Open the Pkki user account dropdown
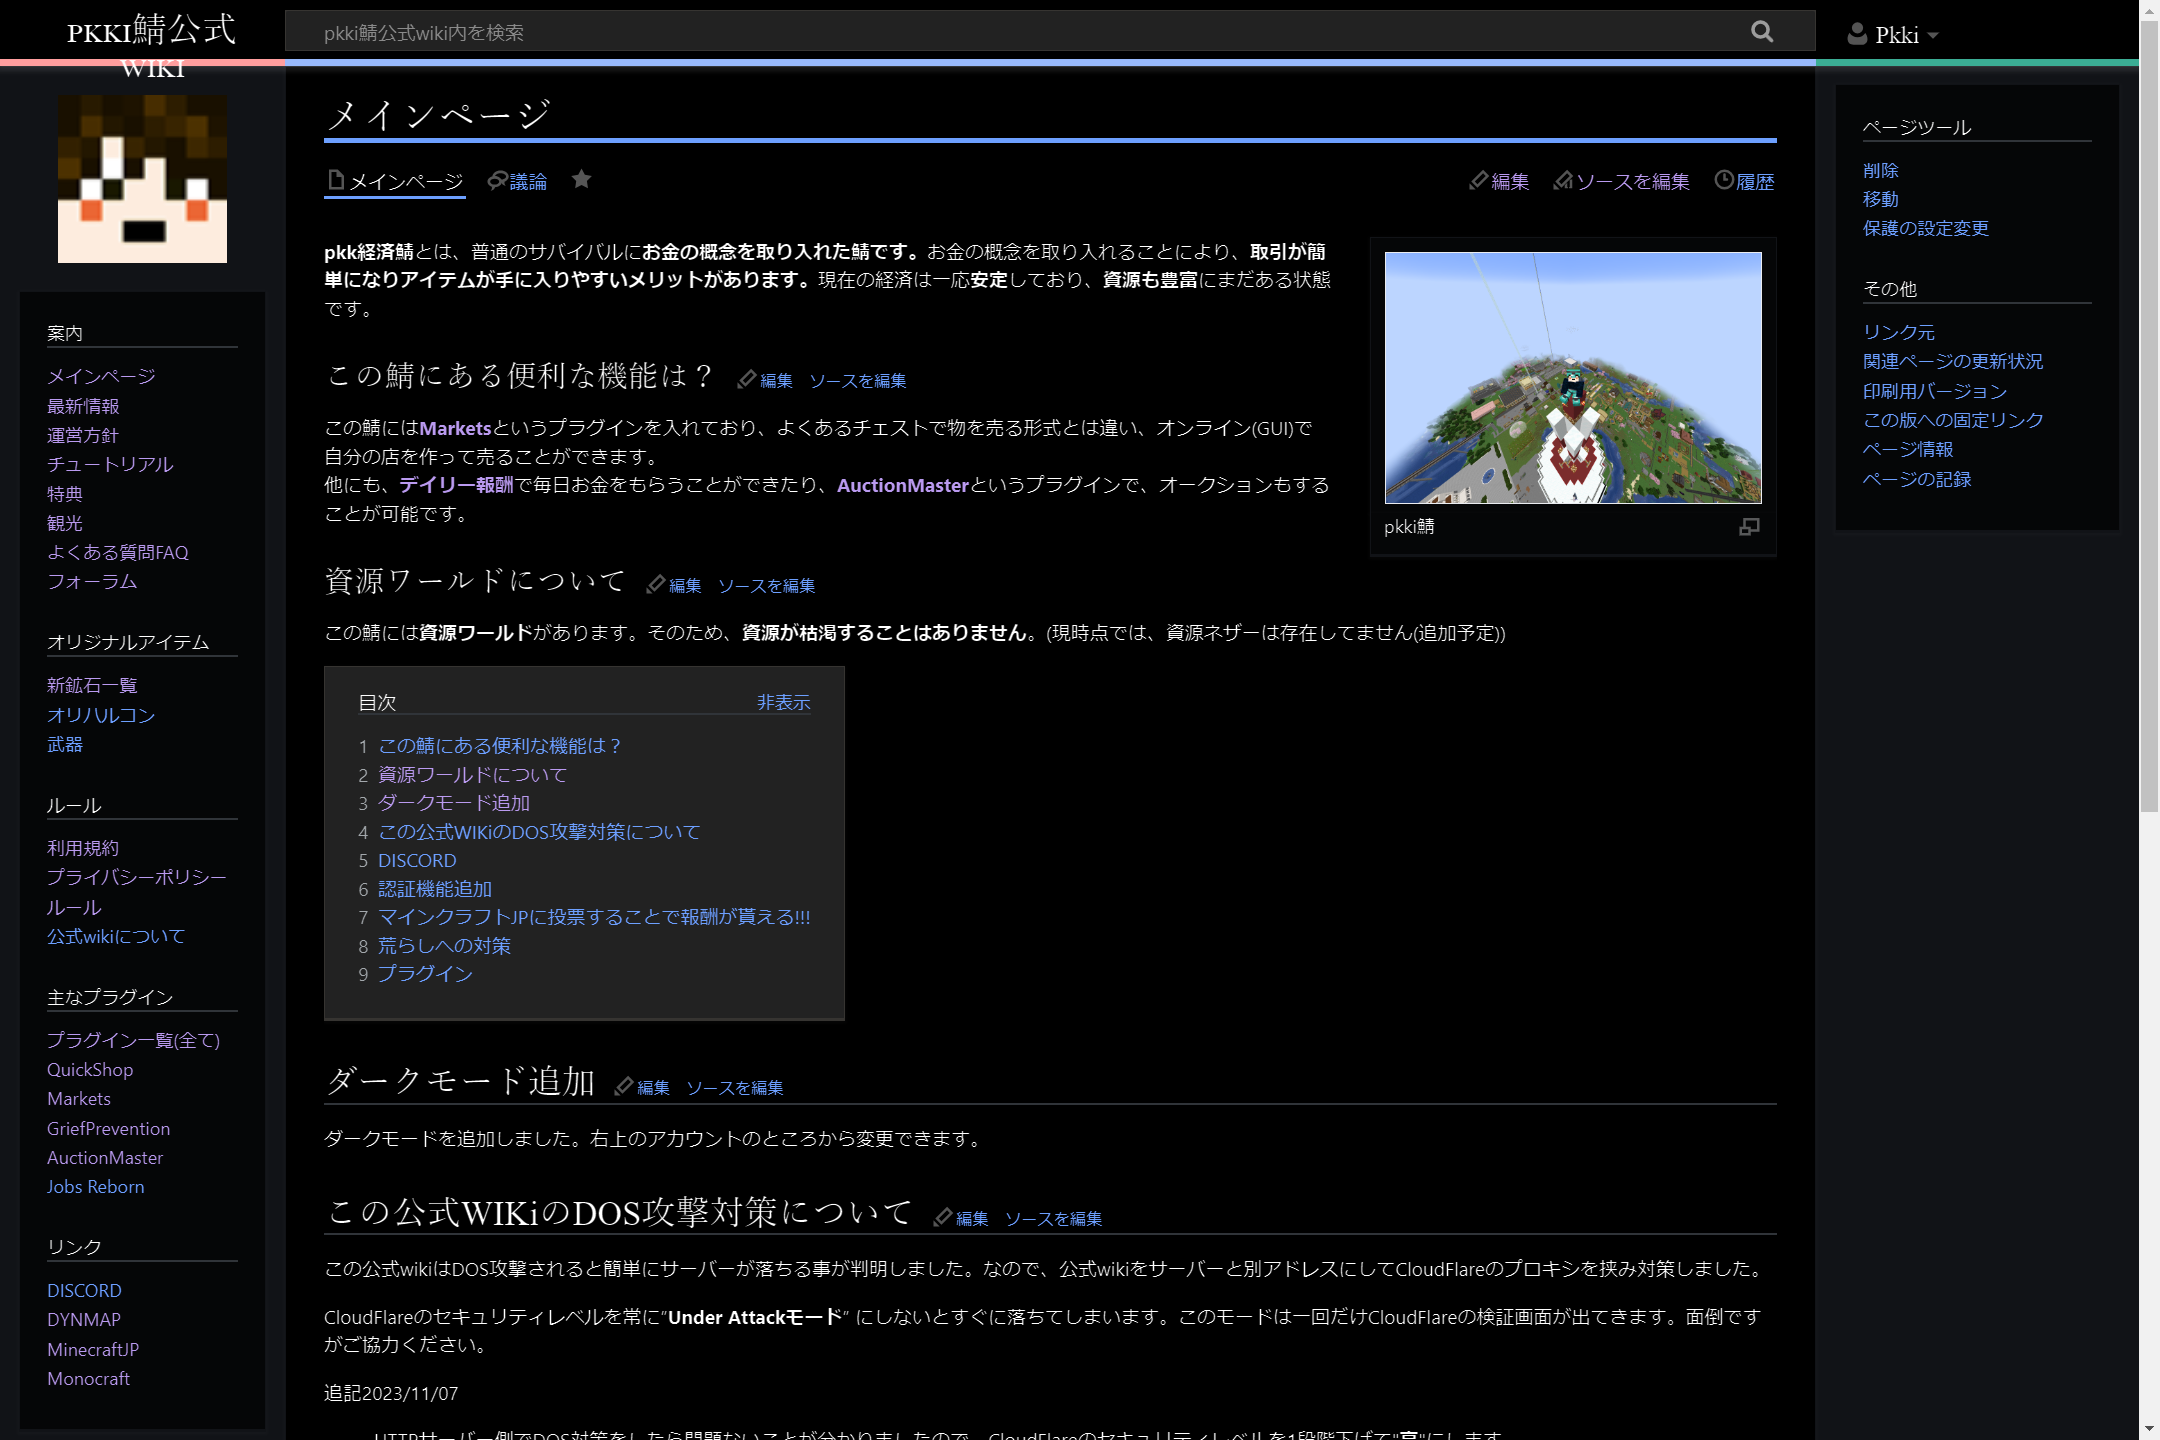The height and width of the screenshot is (1440, 2160). coord(1893,35)
